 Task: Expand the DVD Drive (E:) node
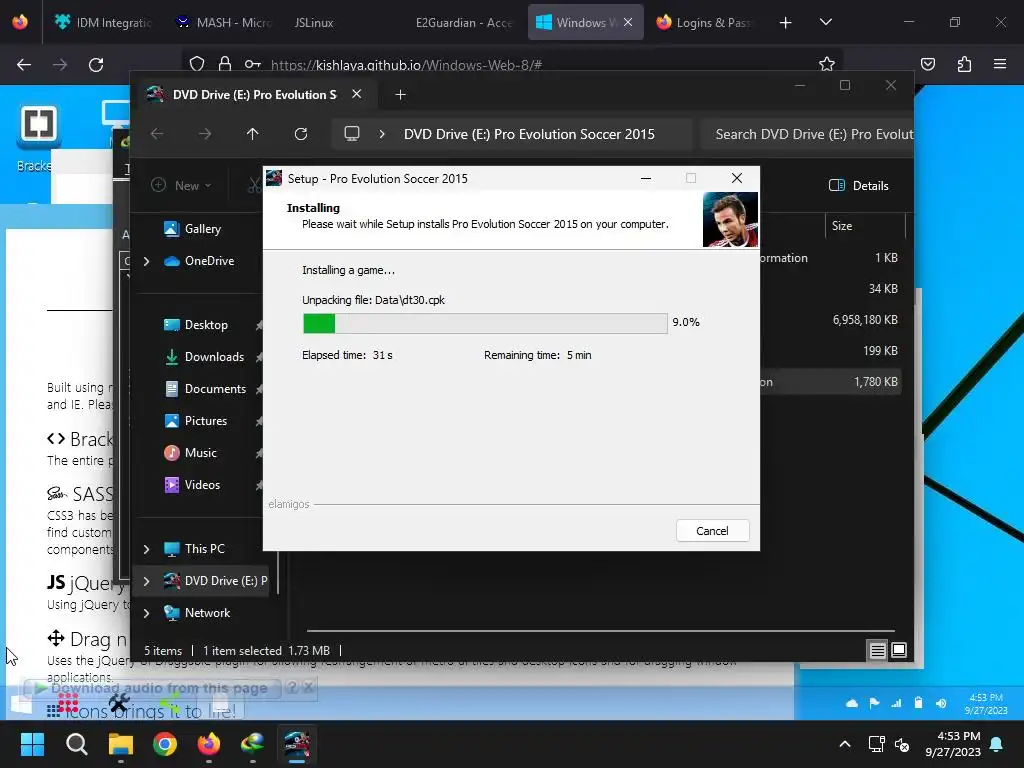[146, 581]
